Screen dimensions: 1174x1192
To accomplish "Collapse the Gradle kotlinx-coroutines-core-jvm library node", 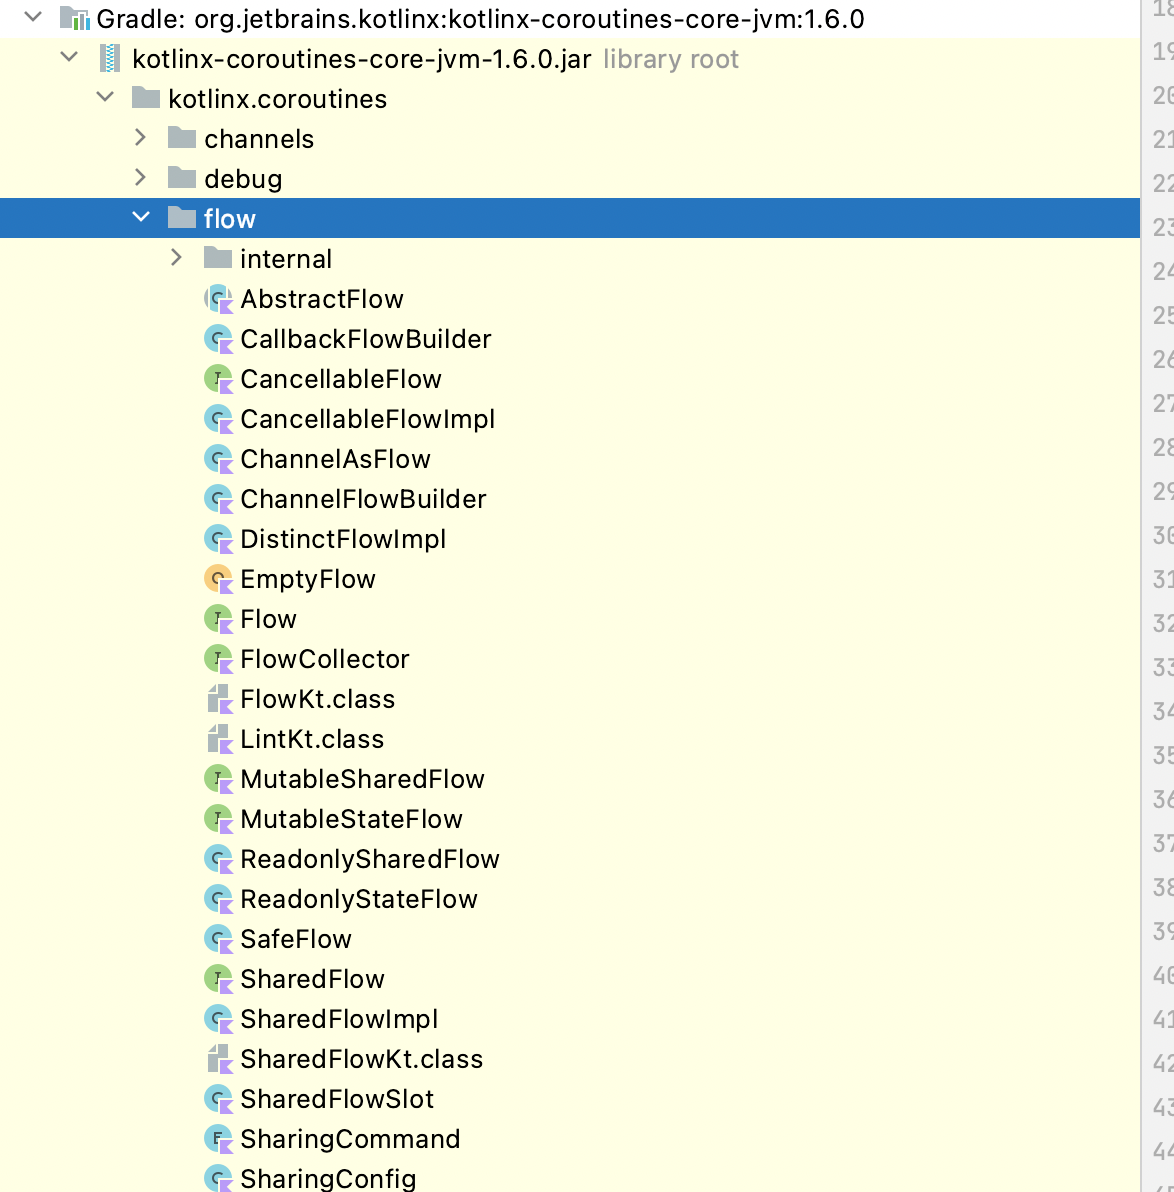I will tap(33, 17).
